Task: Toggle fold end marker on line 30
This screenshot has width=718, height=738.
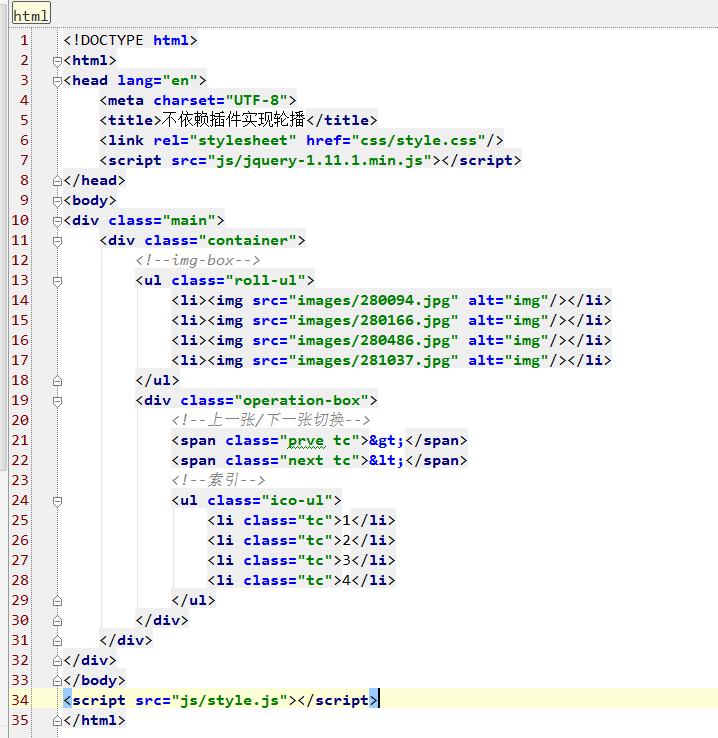Action: [57, 621]
